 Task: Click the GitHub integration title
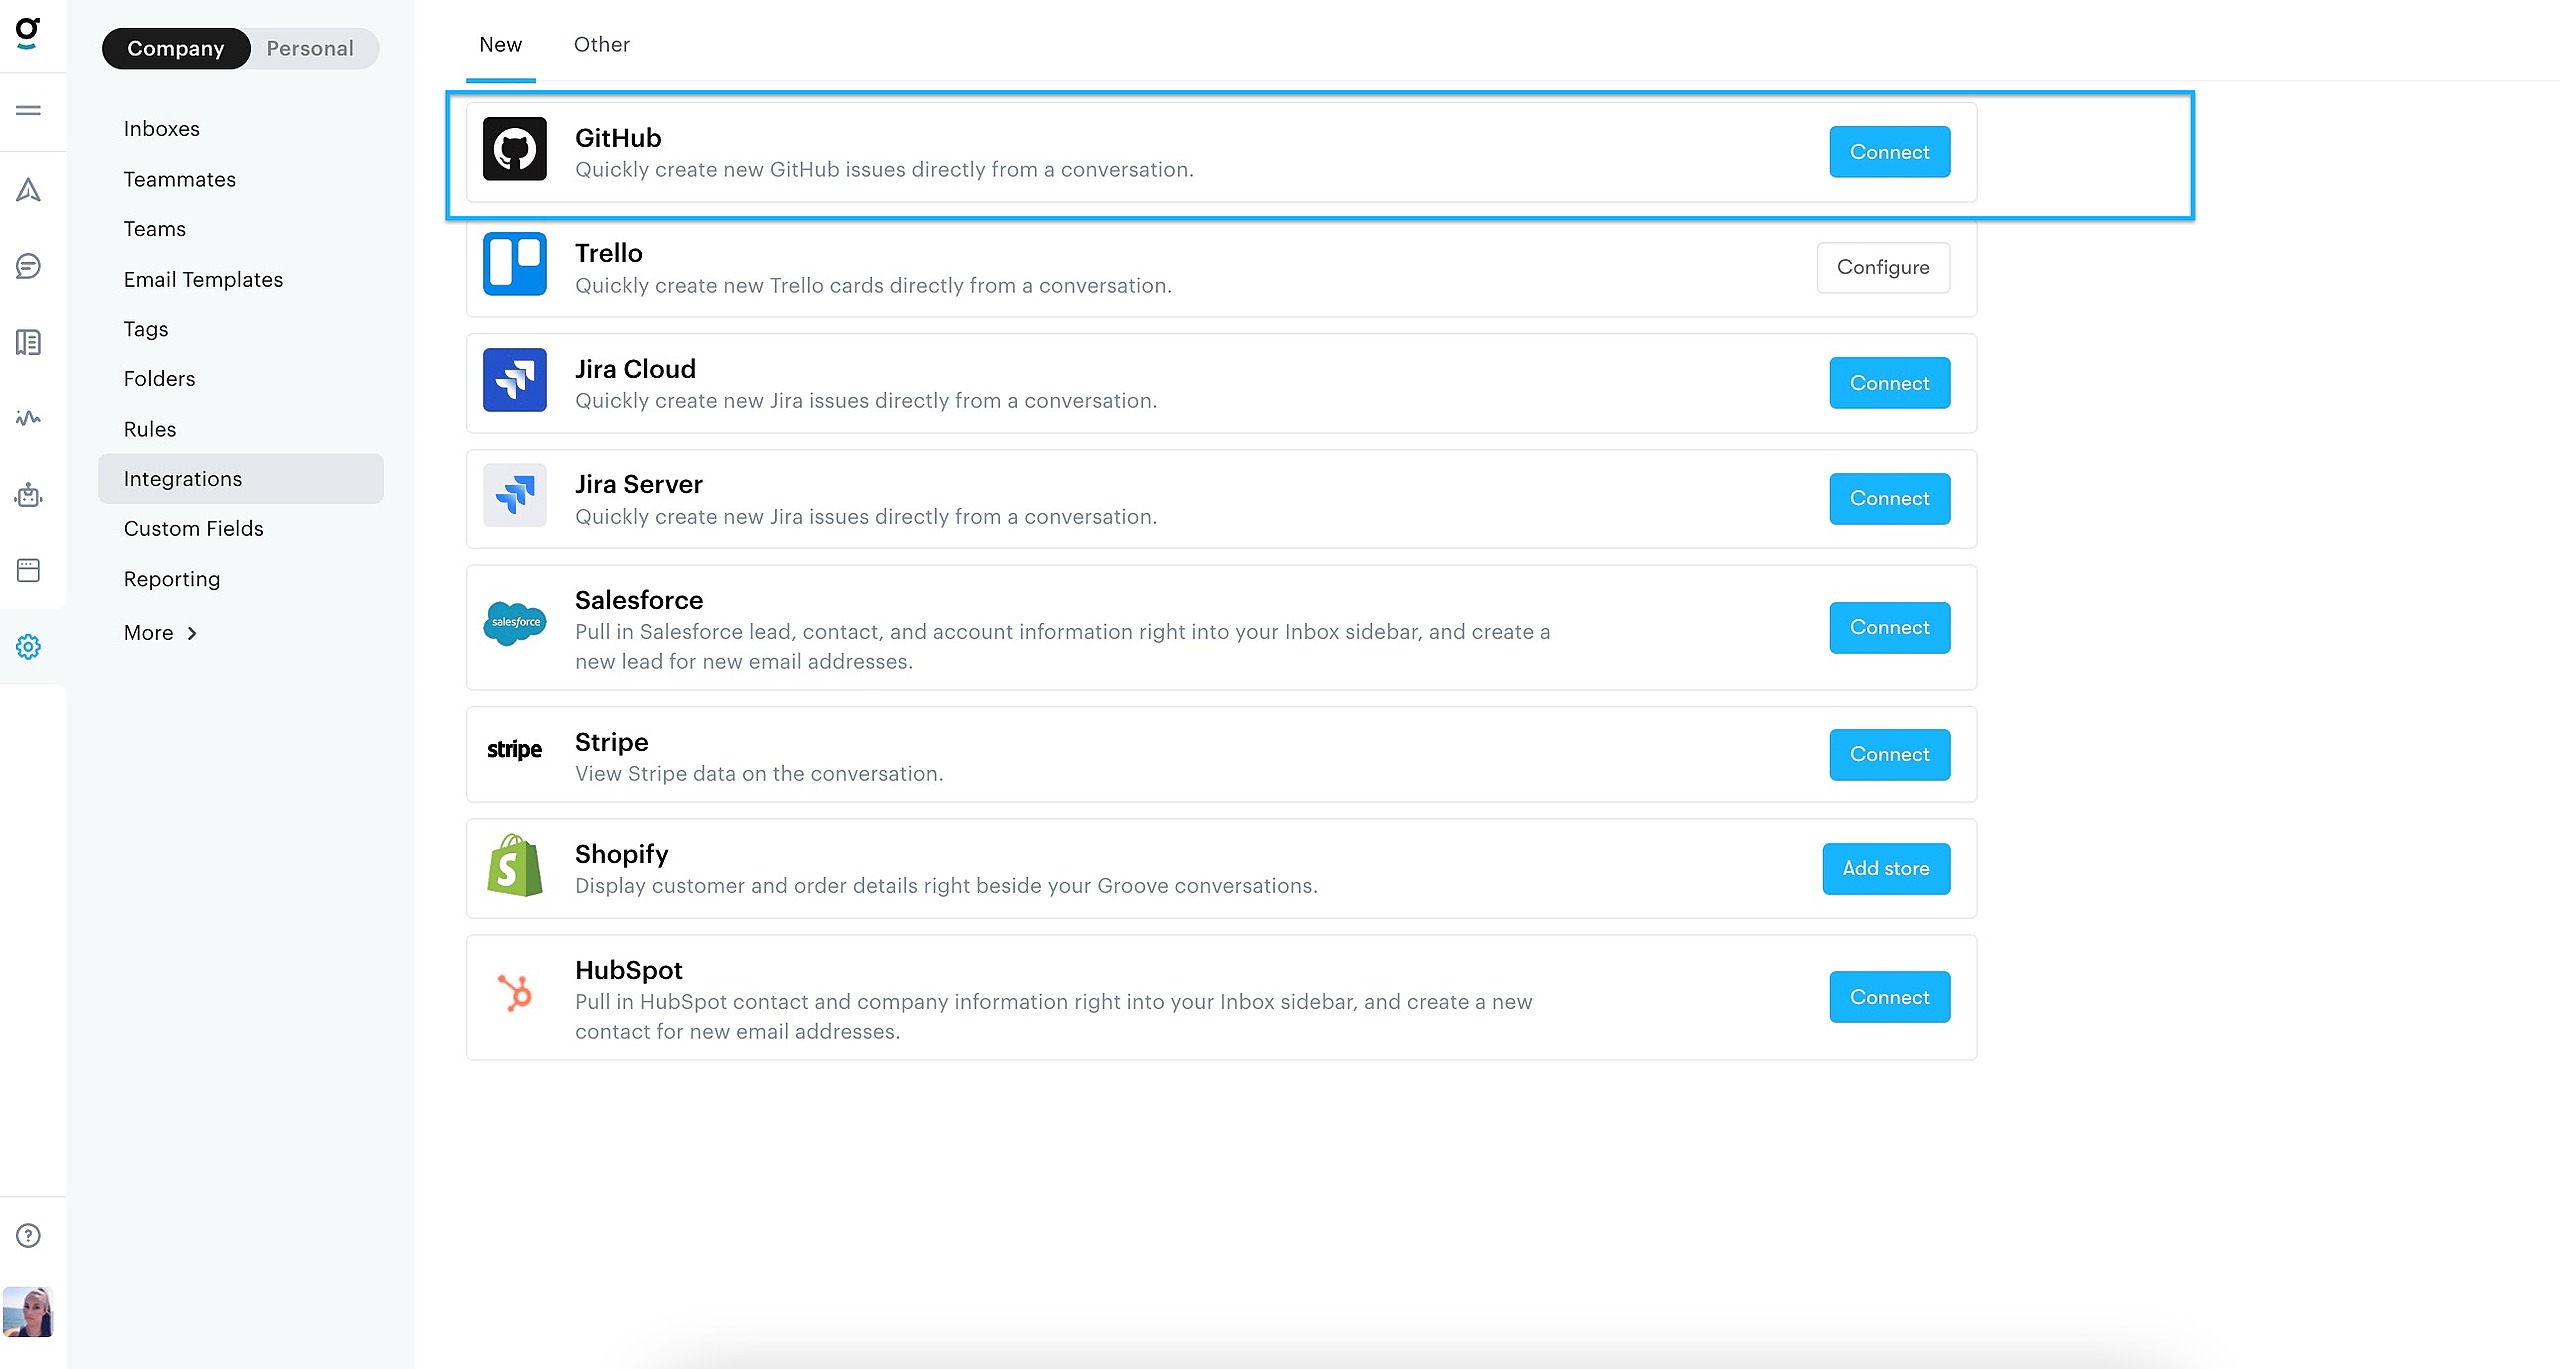point(618,138)
